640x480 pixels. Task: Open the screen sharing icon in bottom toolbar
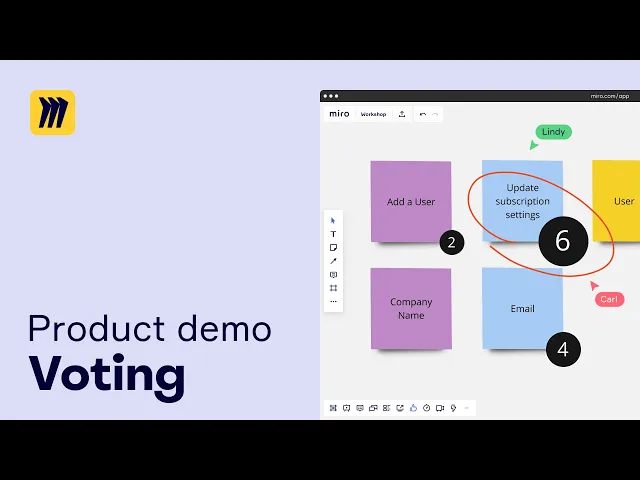coord(373,408)
